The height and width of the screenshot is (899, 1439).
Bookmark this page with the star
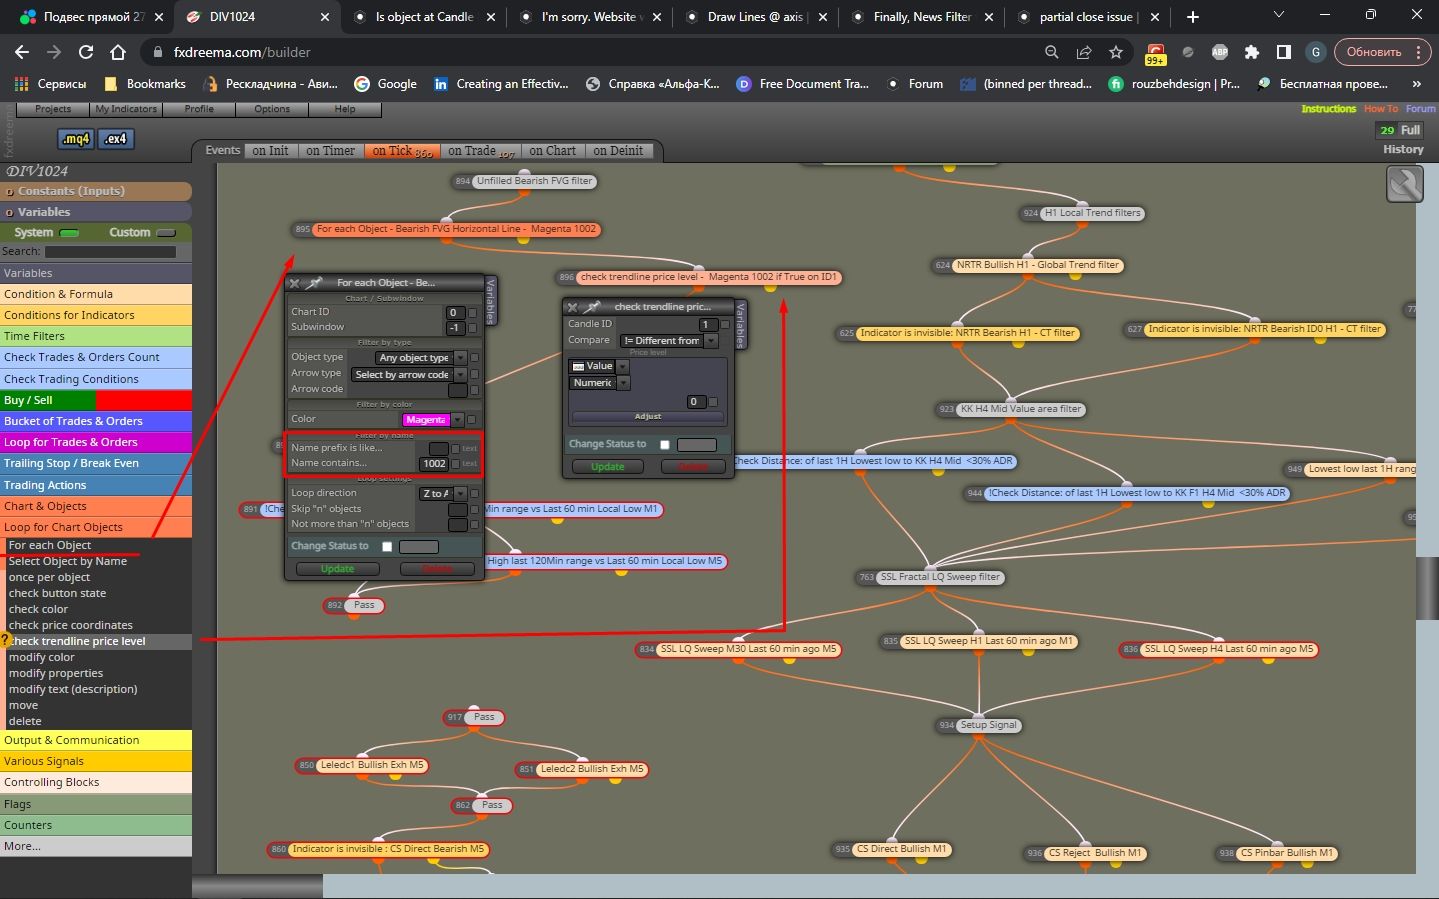click(1115, 52)
